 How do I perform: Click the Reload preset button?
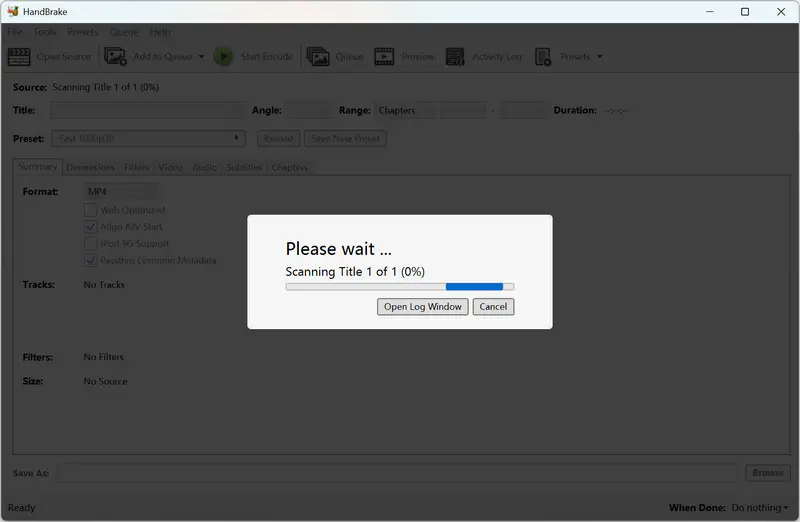(279, 138)
